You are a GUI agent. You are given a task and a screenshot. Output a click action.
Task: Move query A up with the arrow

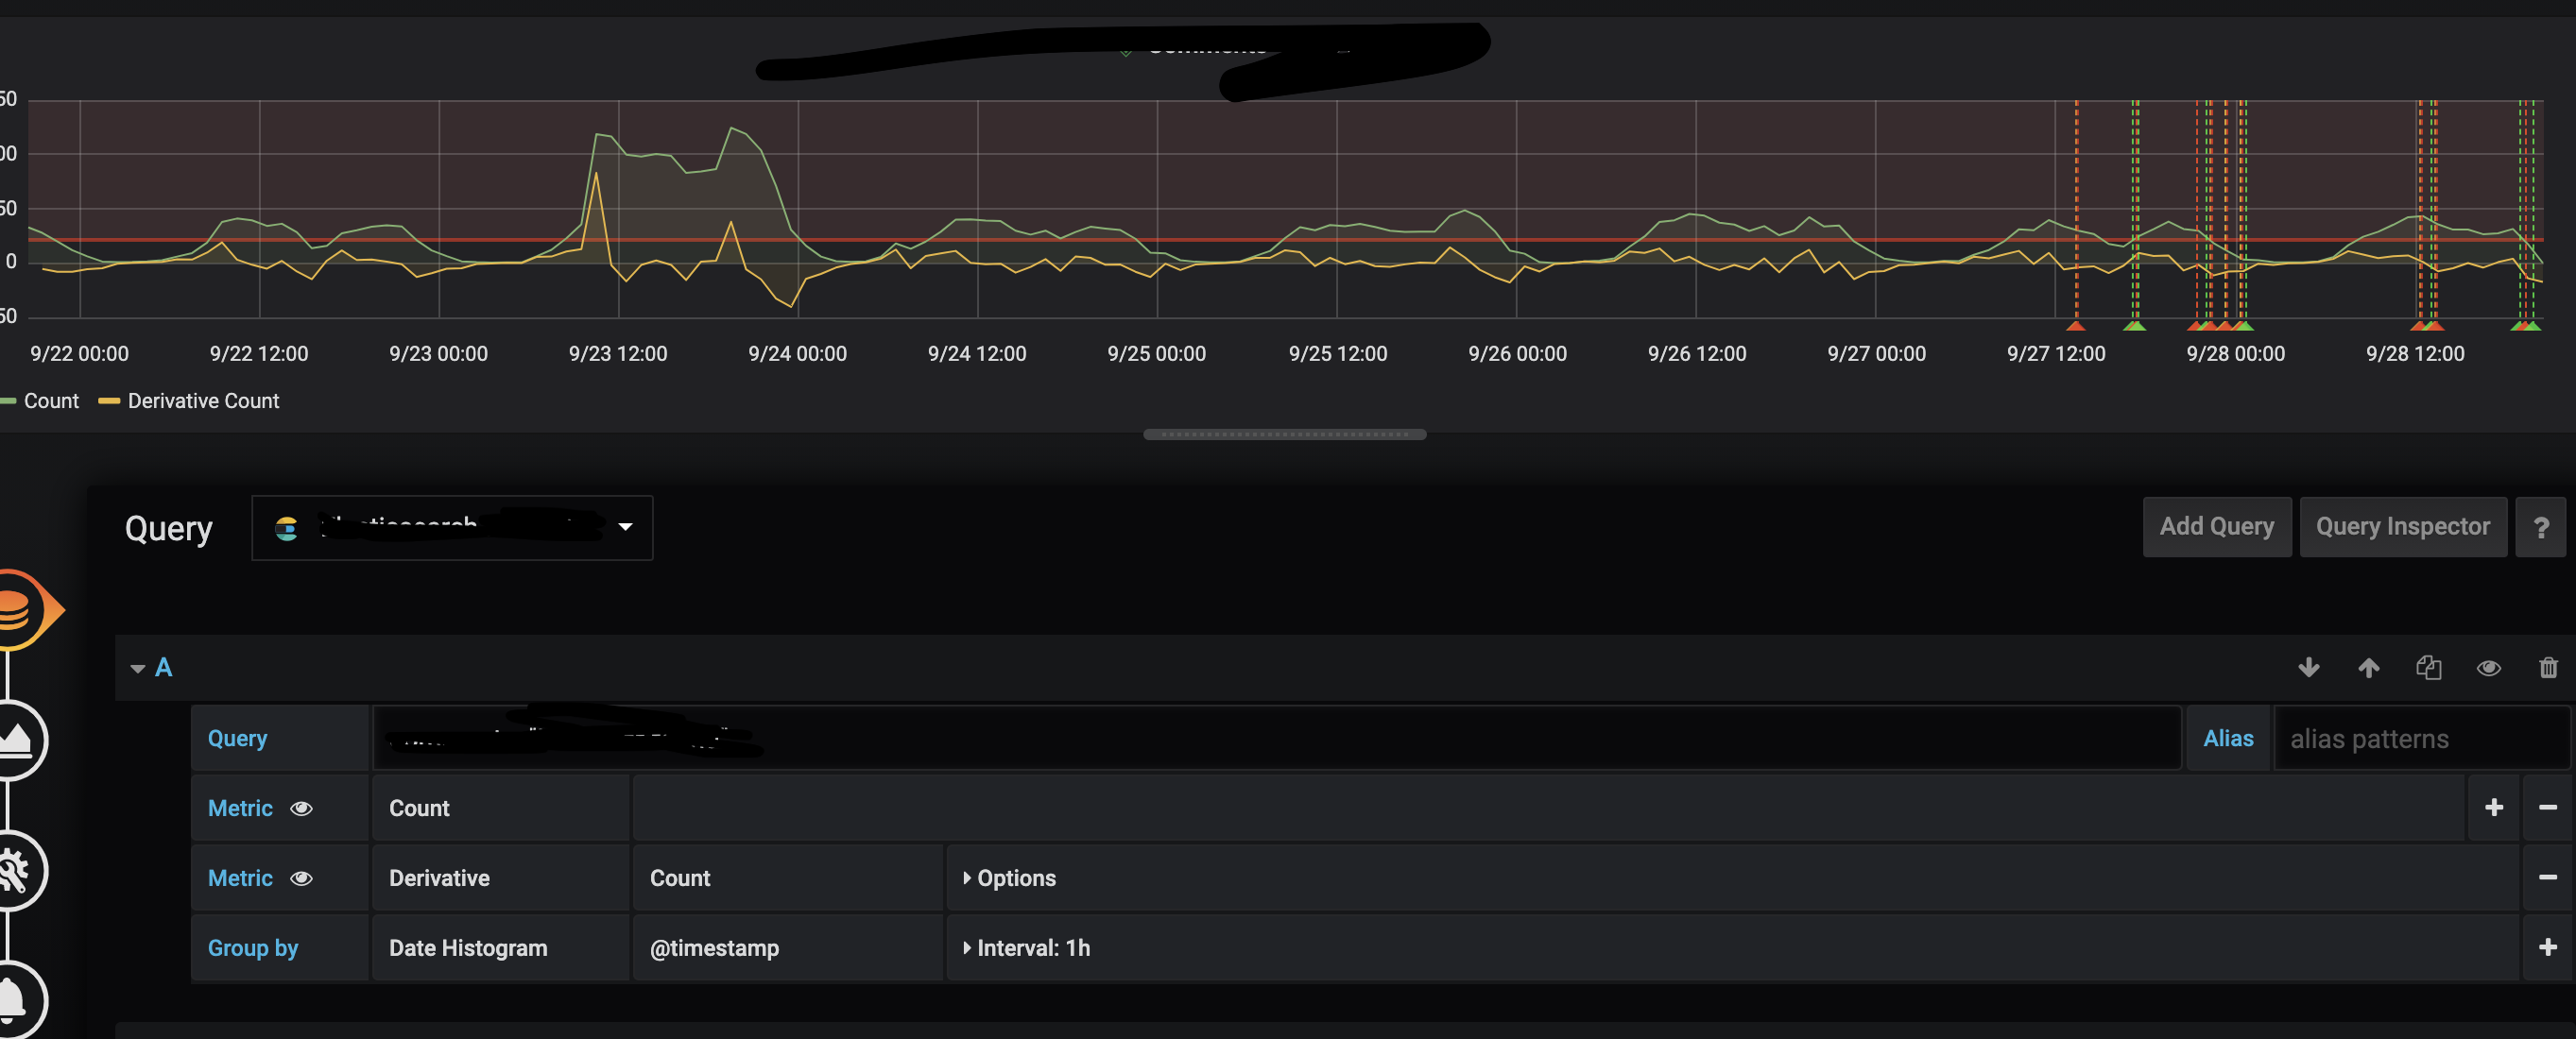click(2369, 668)
